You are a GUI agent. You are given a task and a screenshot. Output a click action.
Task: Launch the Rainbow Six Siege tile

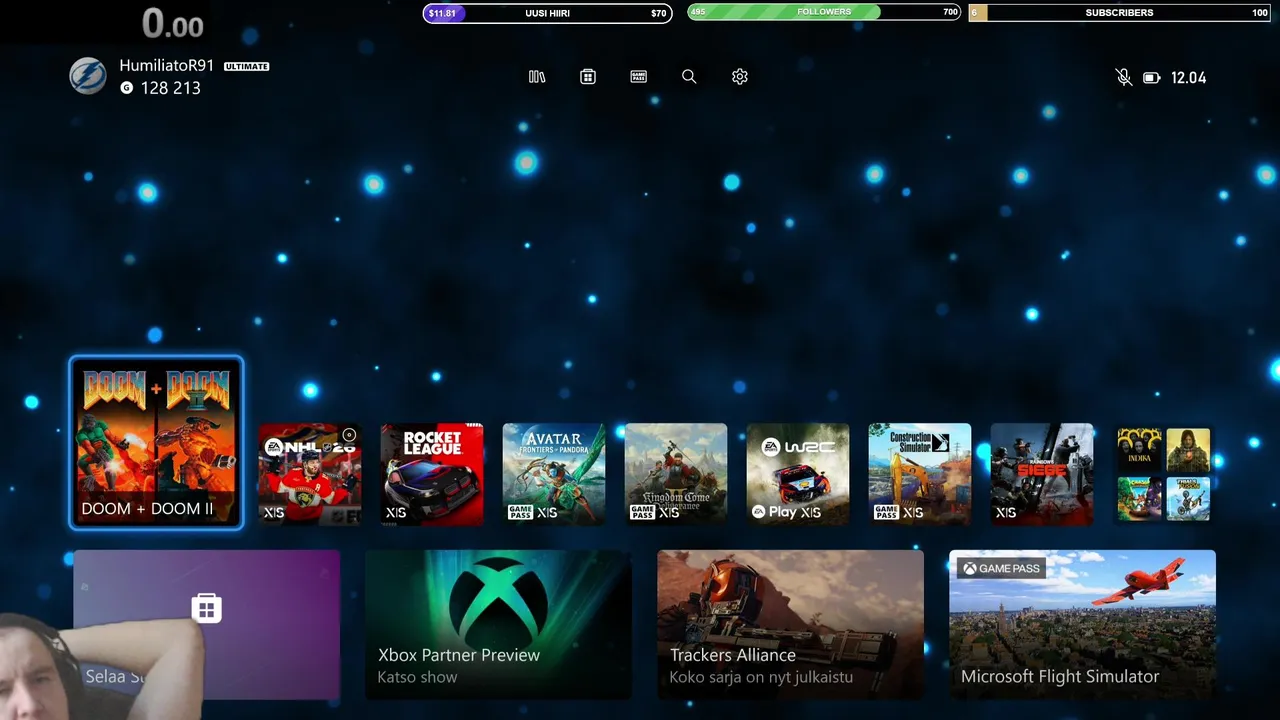1042,474
